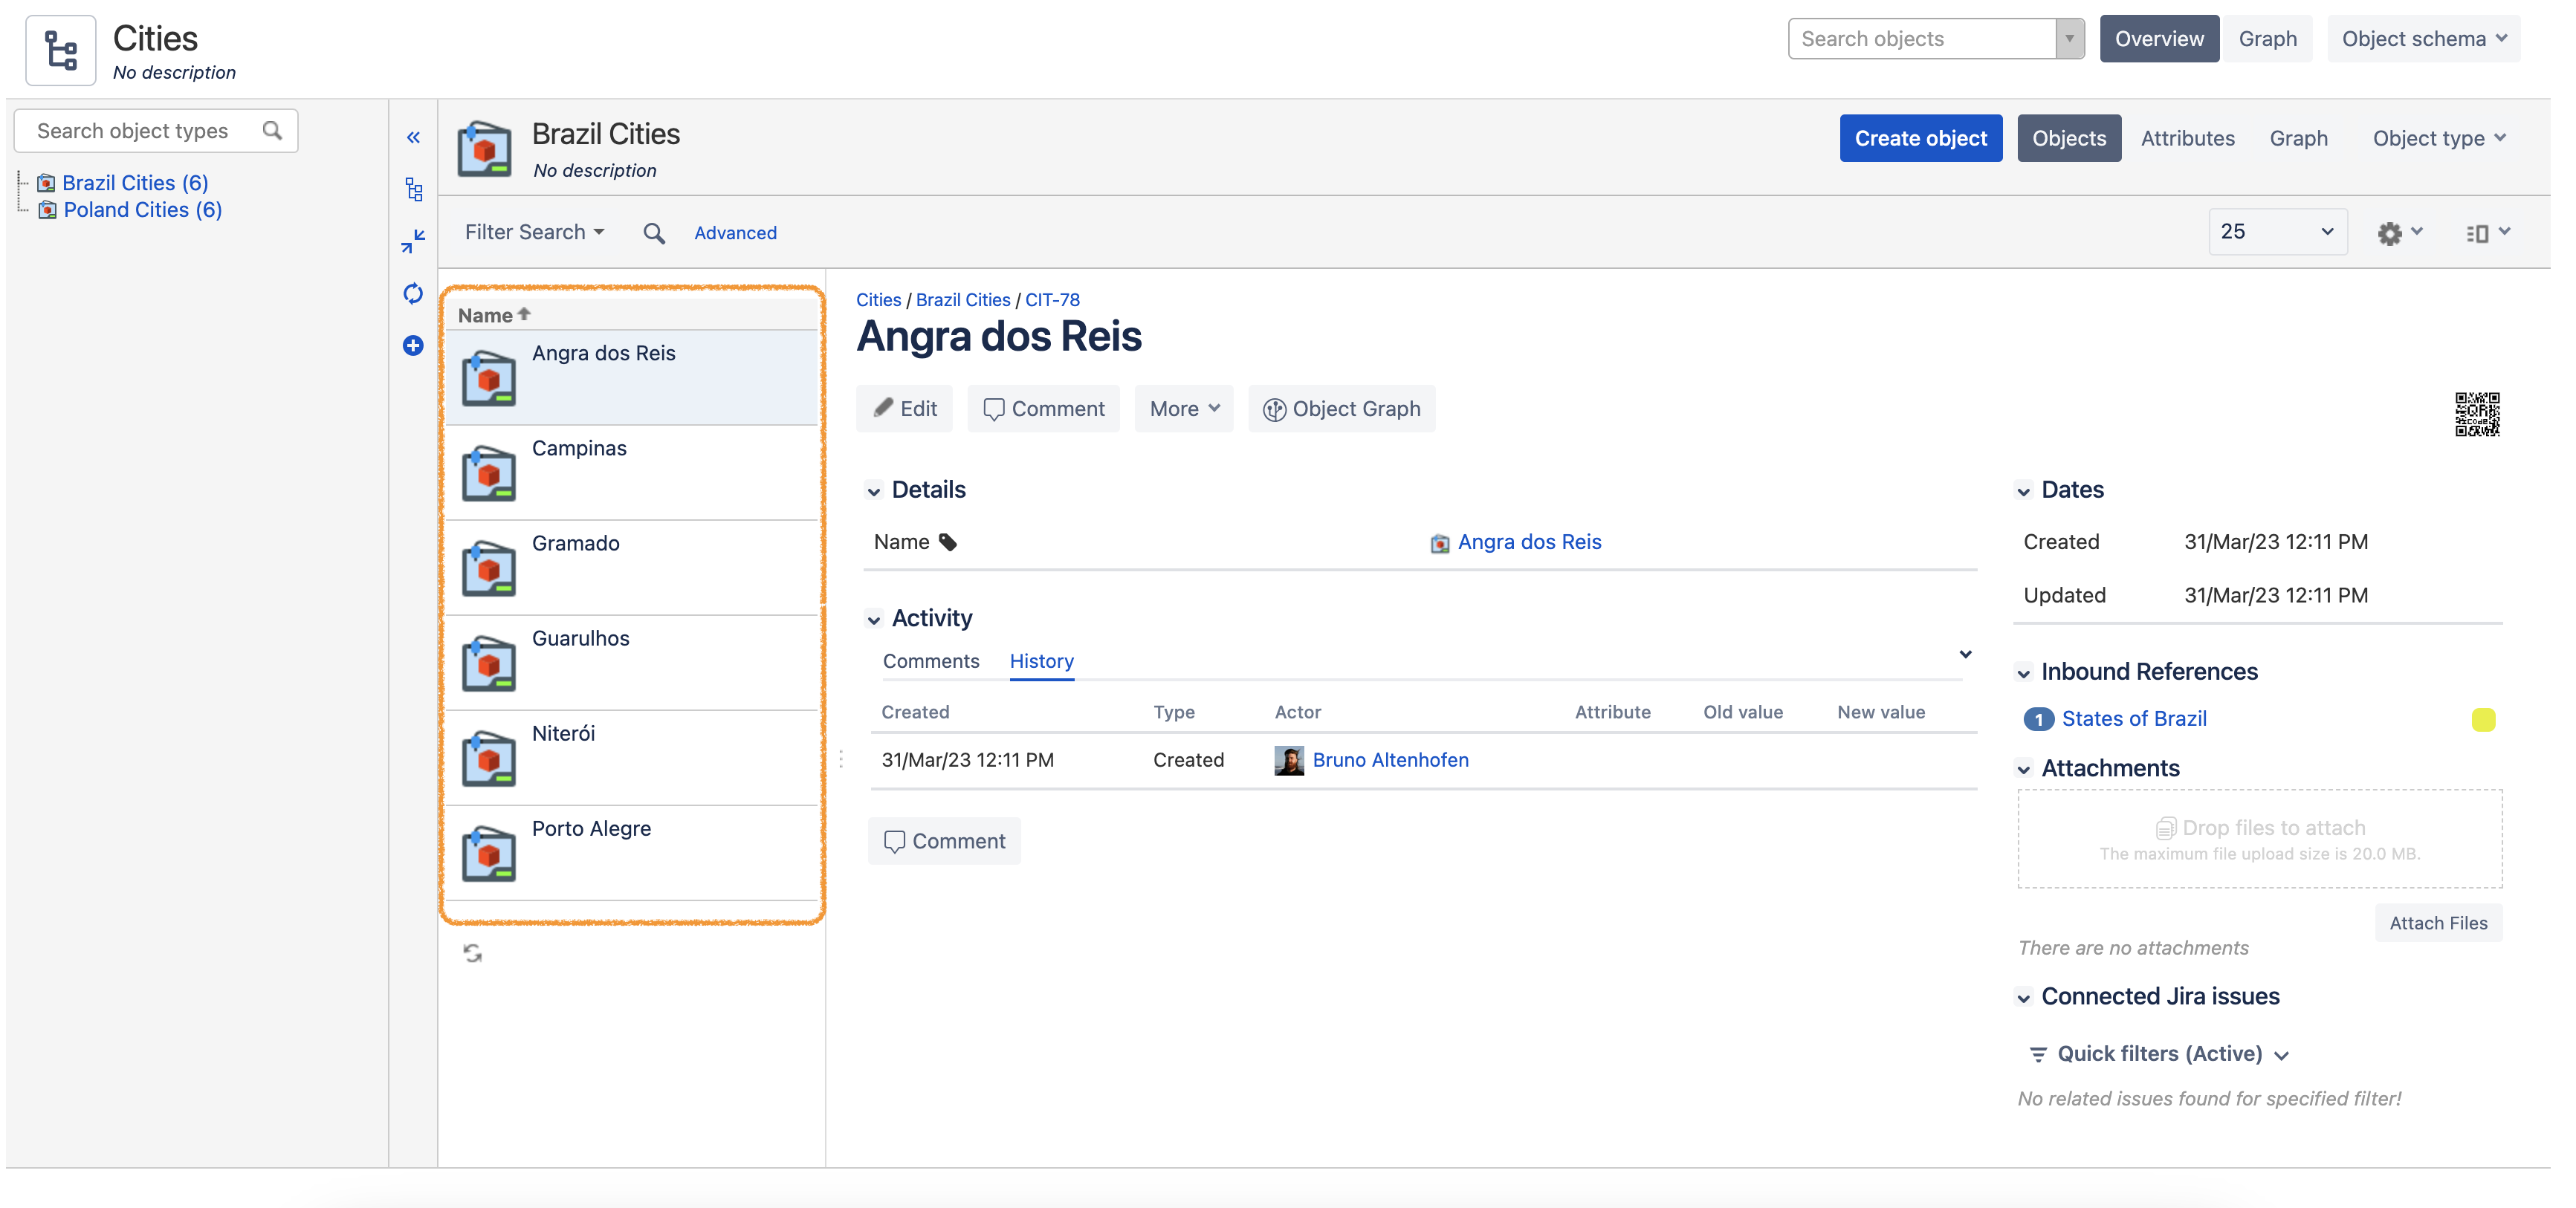Click the list reload icon below objects
The image size is (2576, 1208).
point(473,953)
